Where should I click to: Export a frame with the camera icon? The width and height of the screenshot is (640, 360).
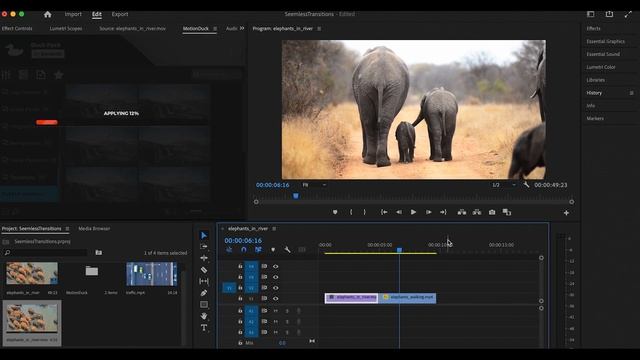click(x=492, y=212)
